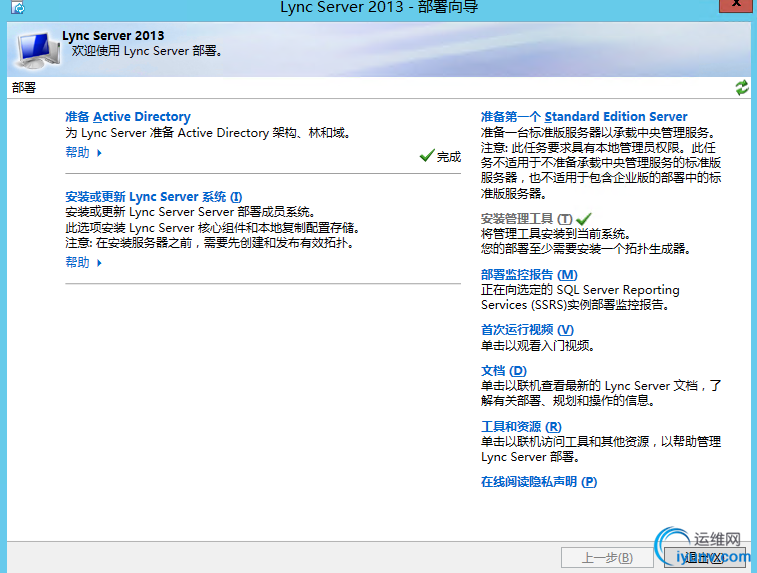Image resolution: width=757 pixels, height=573 pixels.
Task: Click the window icon in title bar
Action: pos(18,8)
